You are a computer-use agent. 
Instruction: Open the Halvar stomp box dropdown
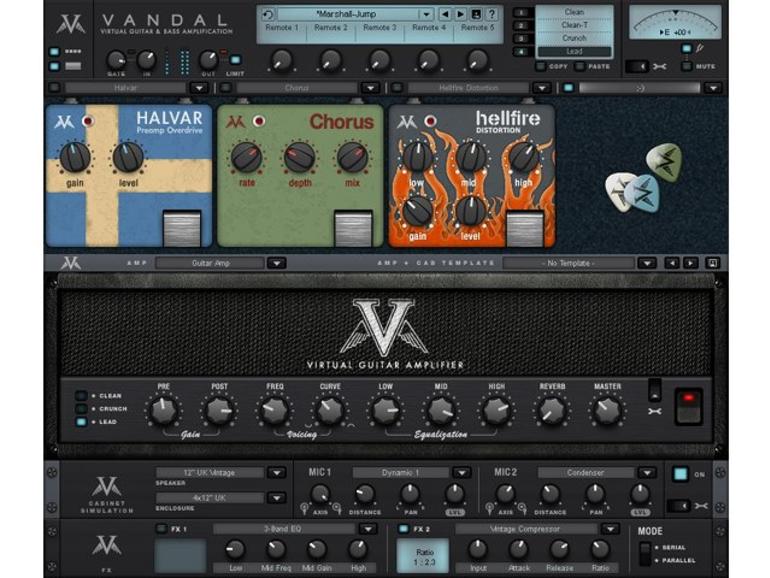199,88
